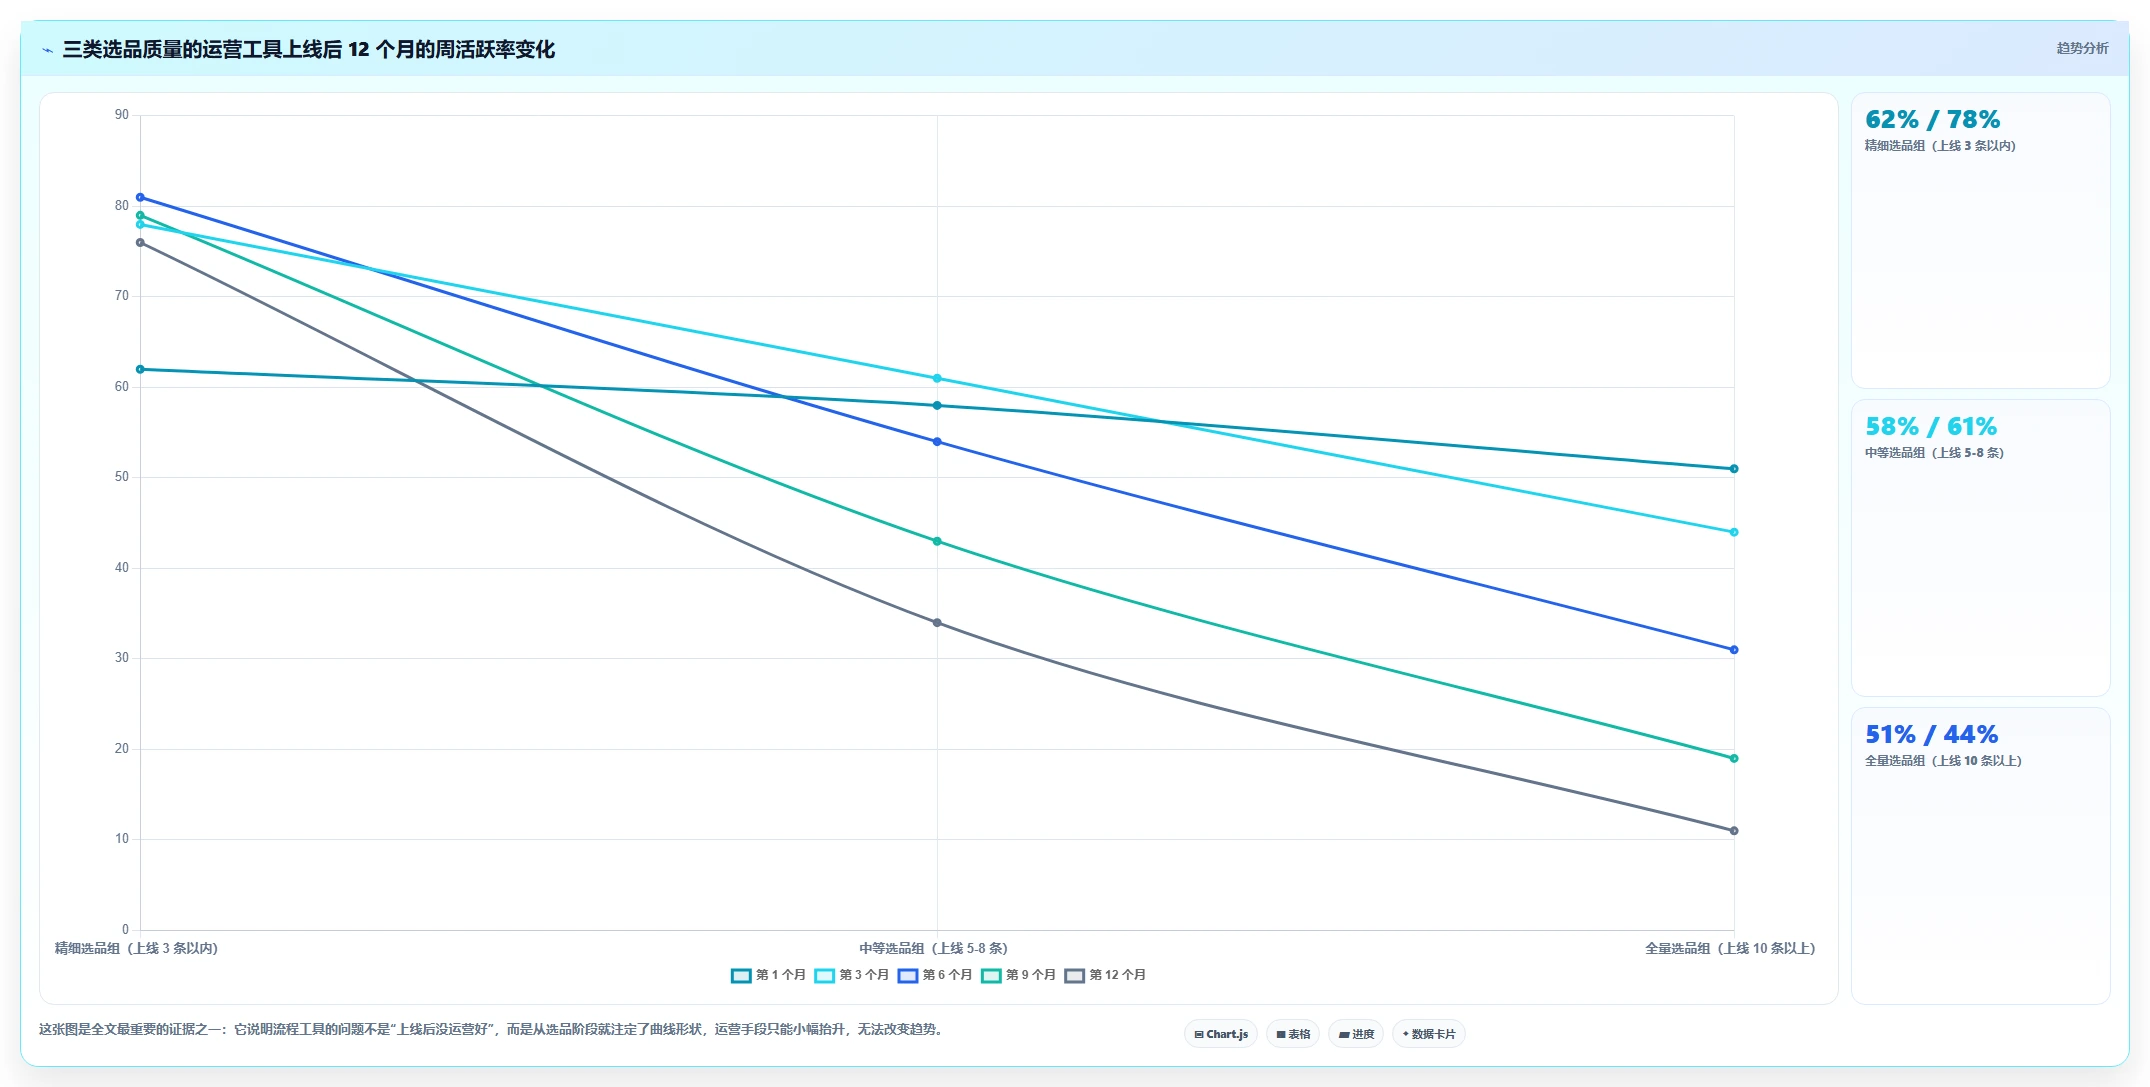Click the x-axis label 精细选品组（上线 3 条以内）
The height and width of the screenshot is (1087, 2150).
click(x=136, y=948)
